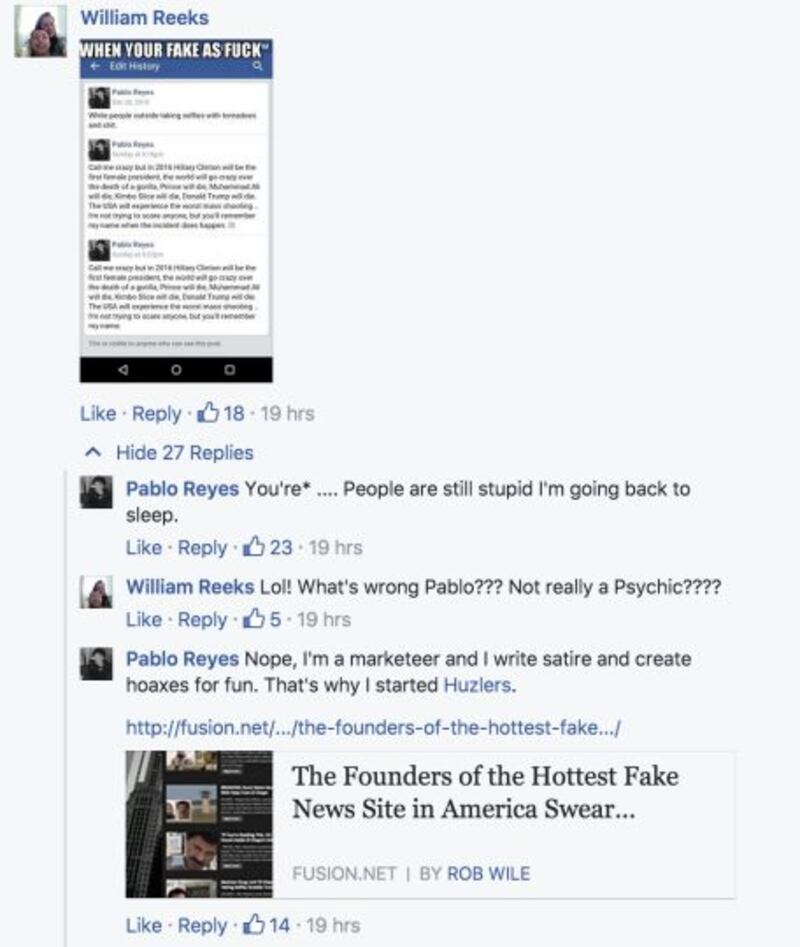Screen dimensions: 800x947
Task: Reply to "Not really a Psychic" comment
Action: 202,620
